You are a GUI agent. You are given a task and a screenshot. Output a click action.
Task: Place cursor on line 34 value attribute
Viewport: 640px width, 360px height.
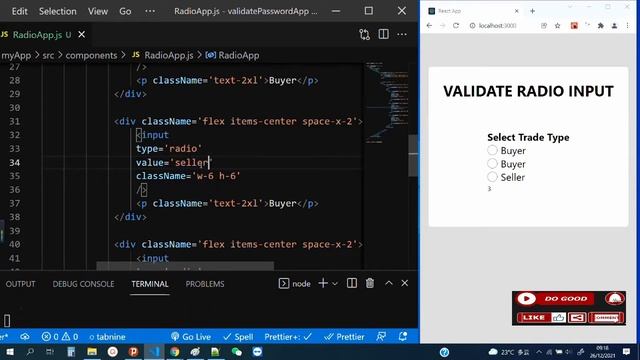[174, 162]
